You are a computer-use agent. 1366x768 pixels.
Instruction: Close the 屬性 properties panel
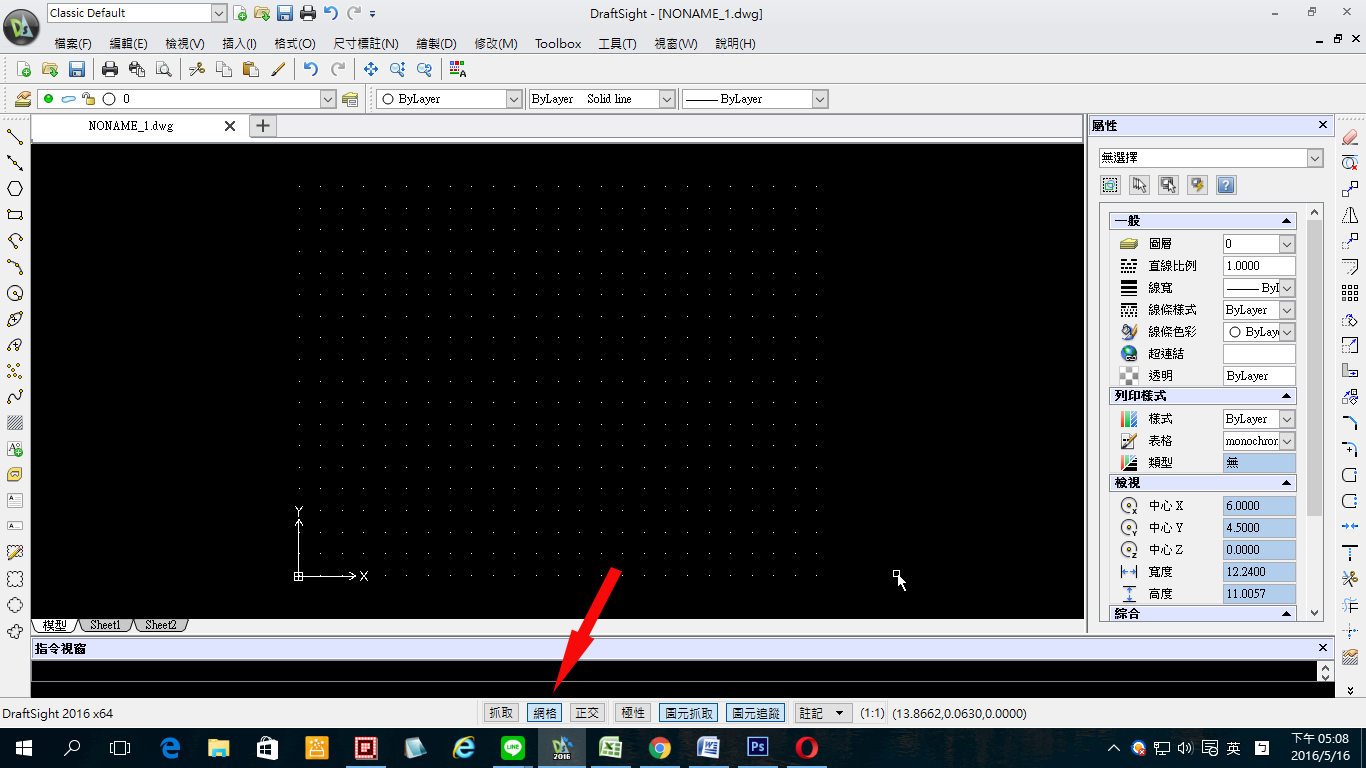[1322, 125]
